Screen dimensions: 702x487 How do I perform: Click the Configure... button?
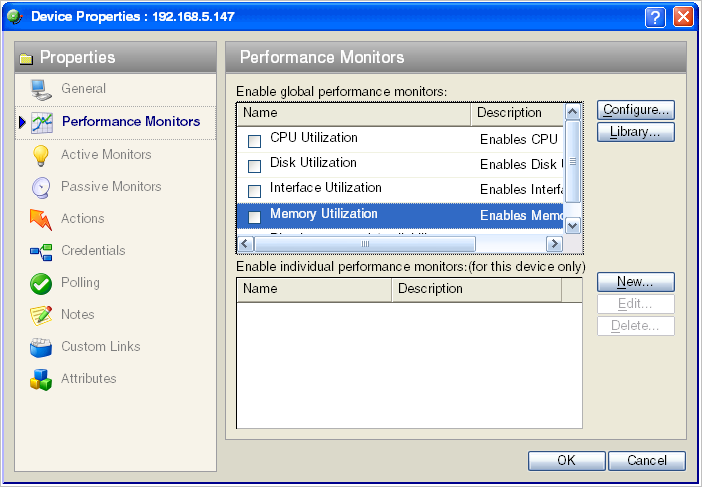pos(636,110)
